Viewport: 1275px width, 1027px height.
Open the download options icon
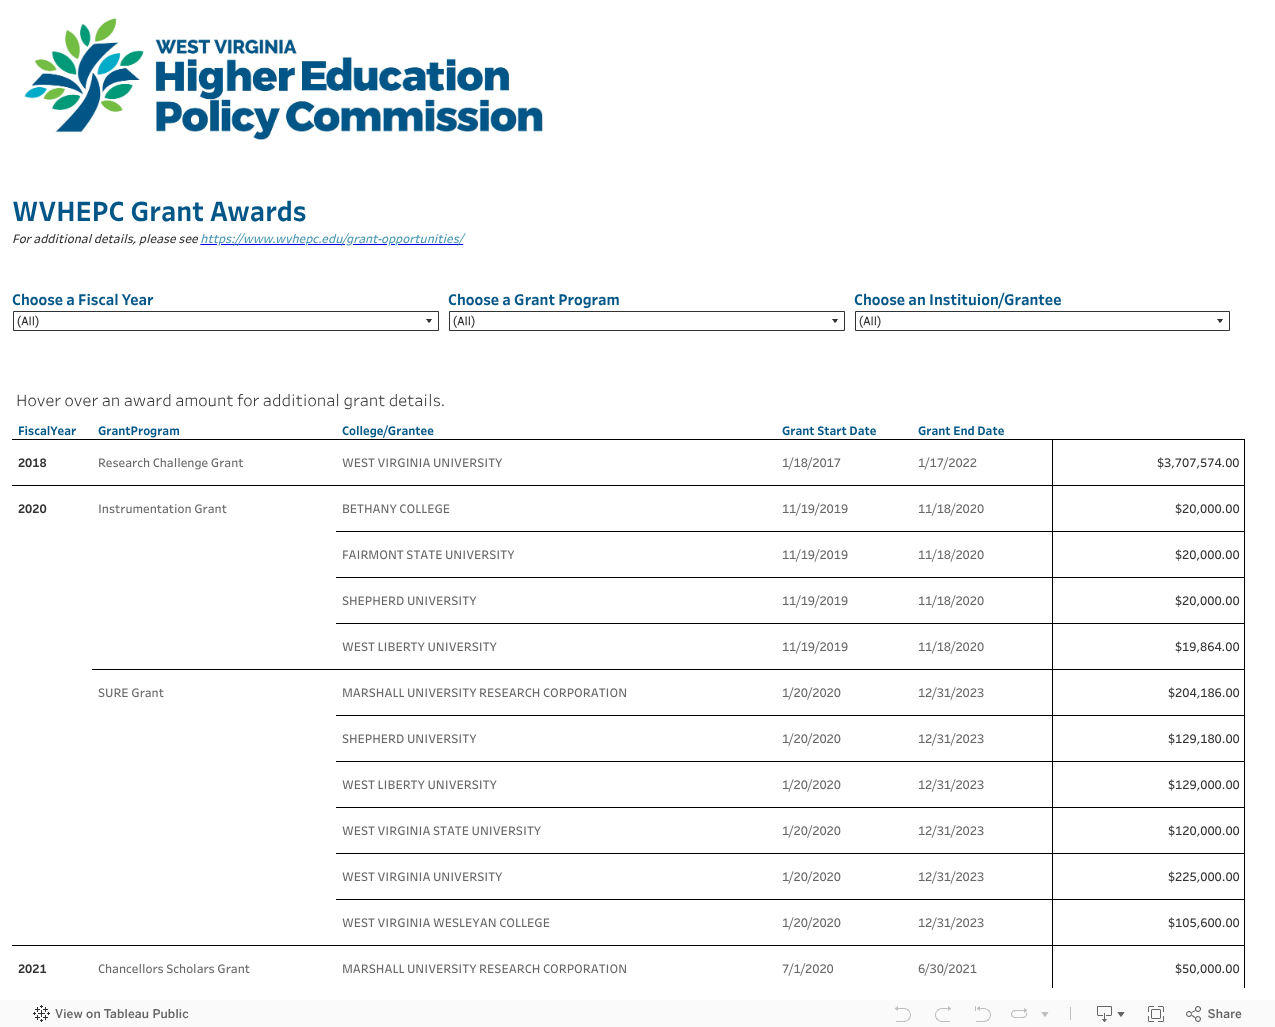[1104, 1013]
